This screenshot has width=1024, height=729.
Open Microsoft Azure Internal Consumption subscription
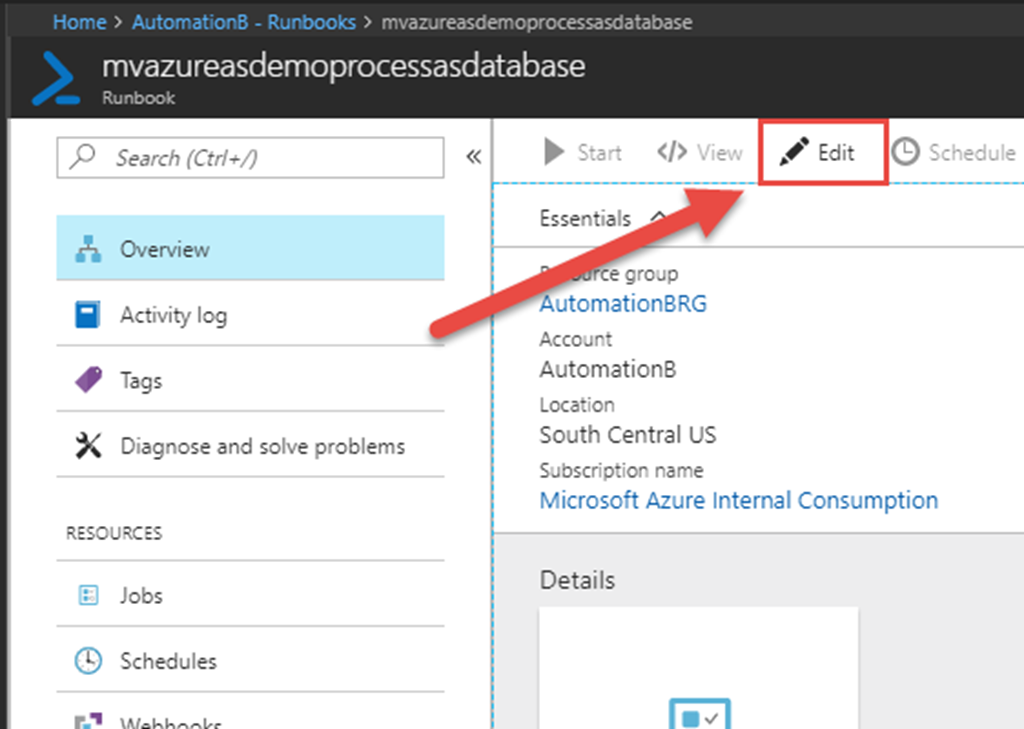click(x=738, y=500)
